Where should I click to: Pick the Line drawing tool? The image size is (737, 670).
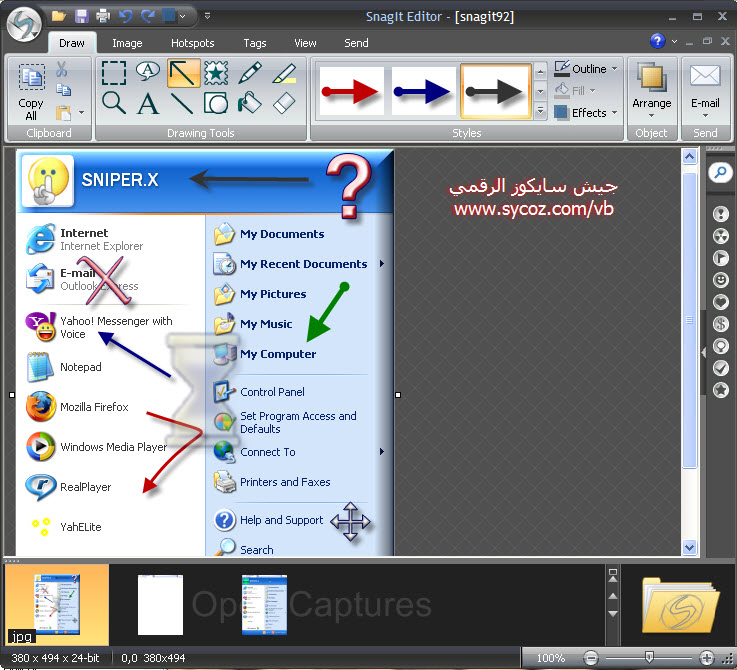click(x=182, y=103)
